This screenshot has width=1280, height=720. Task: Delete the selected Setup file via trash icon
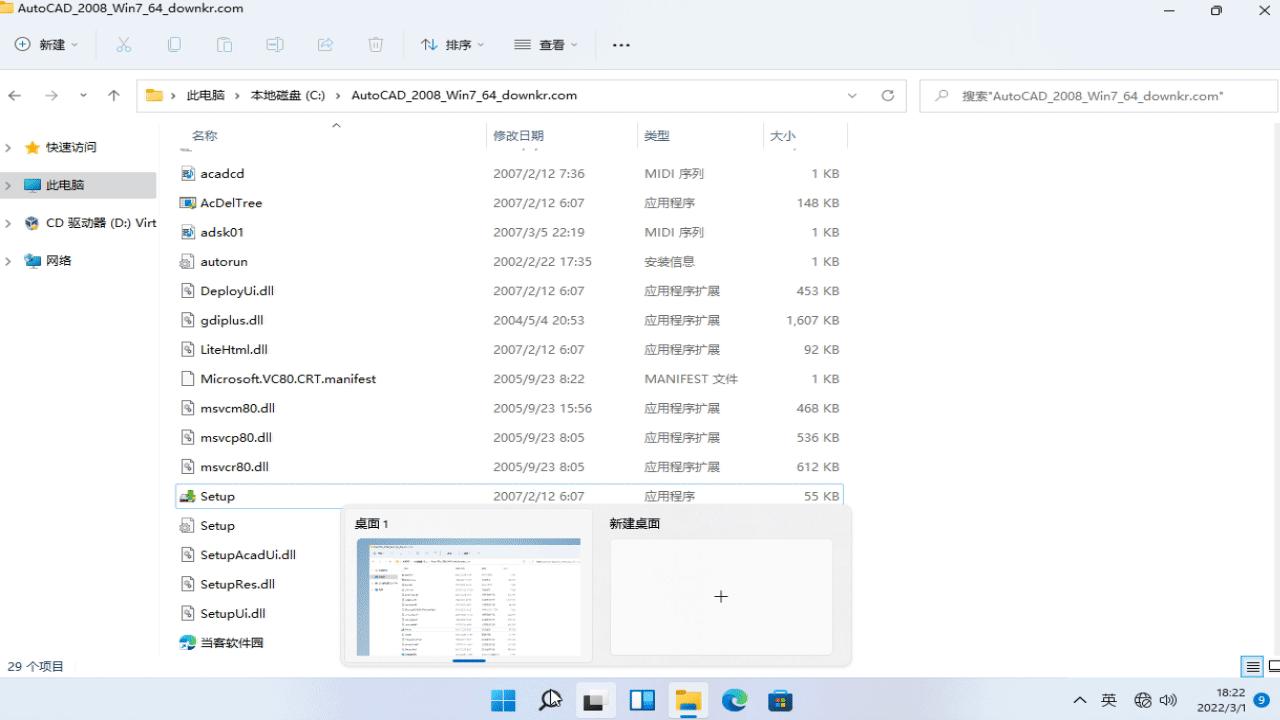click(x=375, y=44)
